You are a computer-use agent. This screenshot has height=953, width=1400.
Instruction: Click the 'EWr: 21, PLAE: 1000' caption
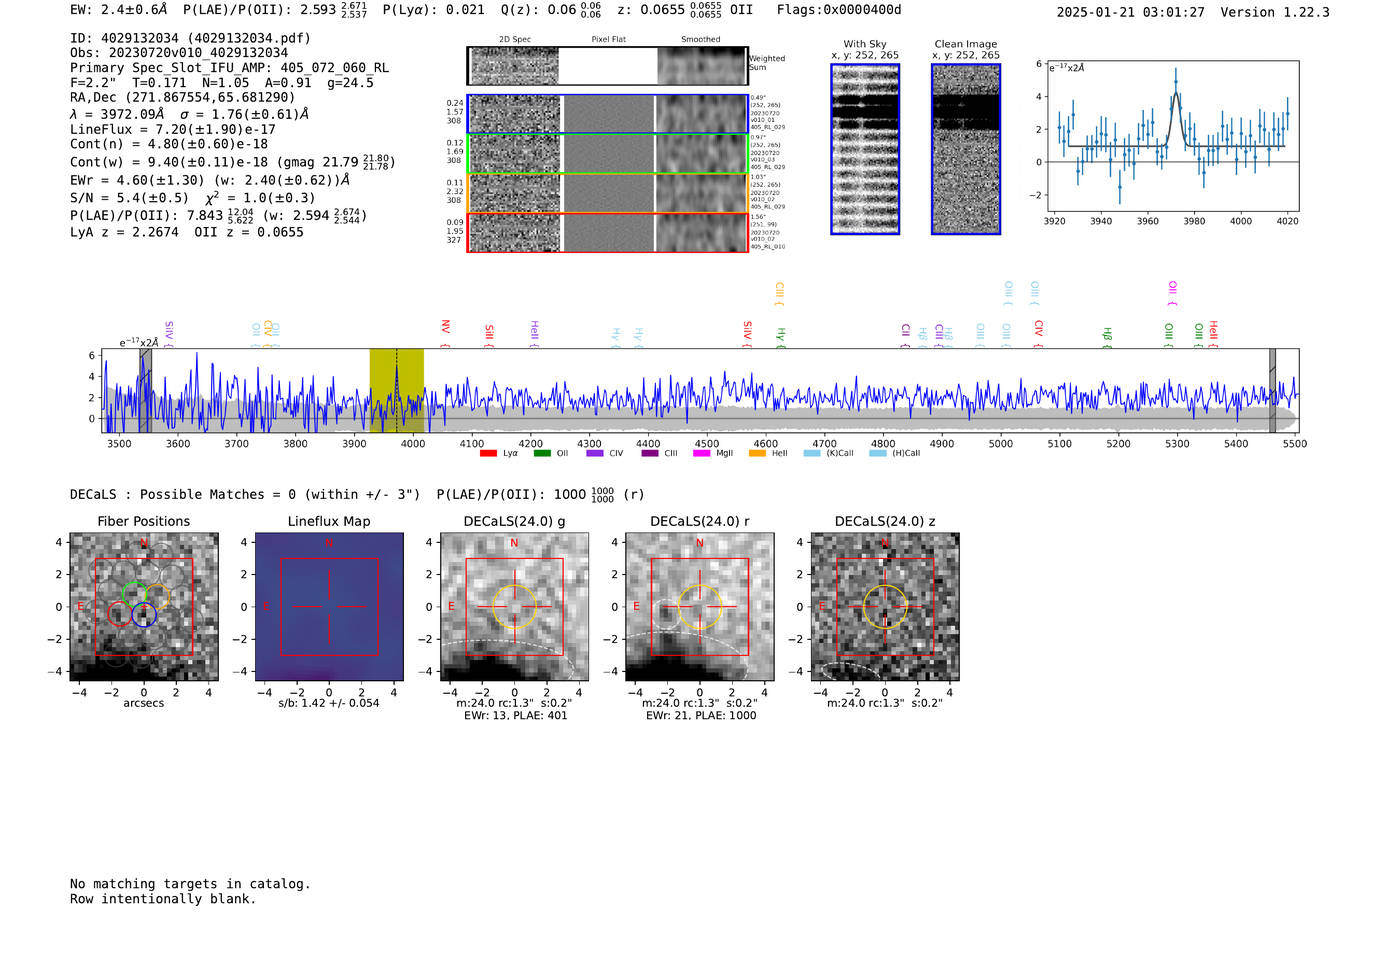(700, 716)
